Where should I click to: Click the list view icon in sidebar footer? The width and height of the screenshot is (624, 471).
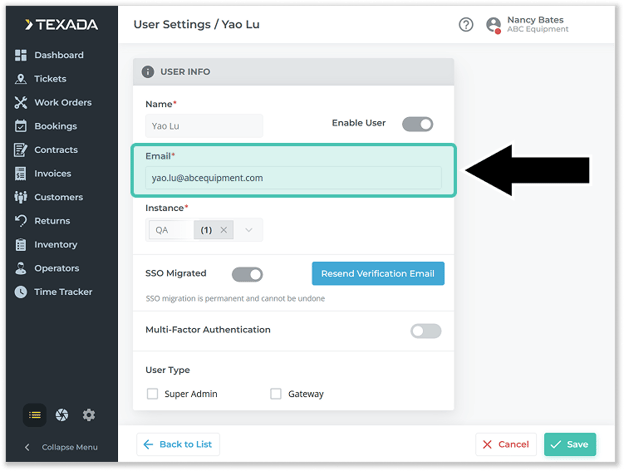coord(35,415)
